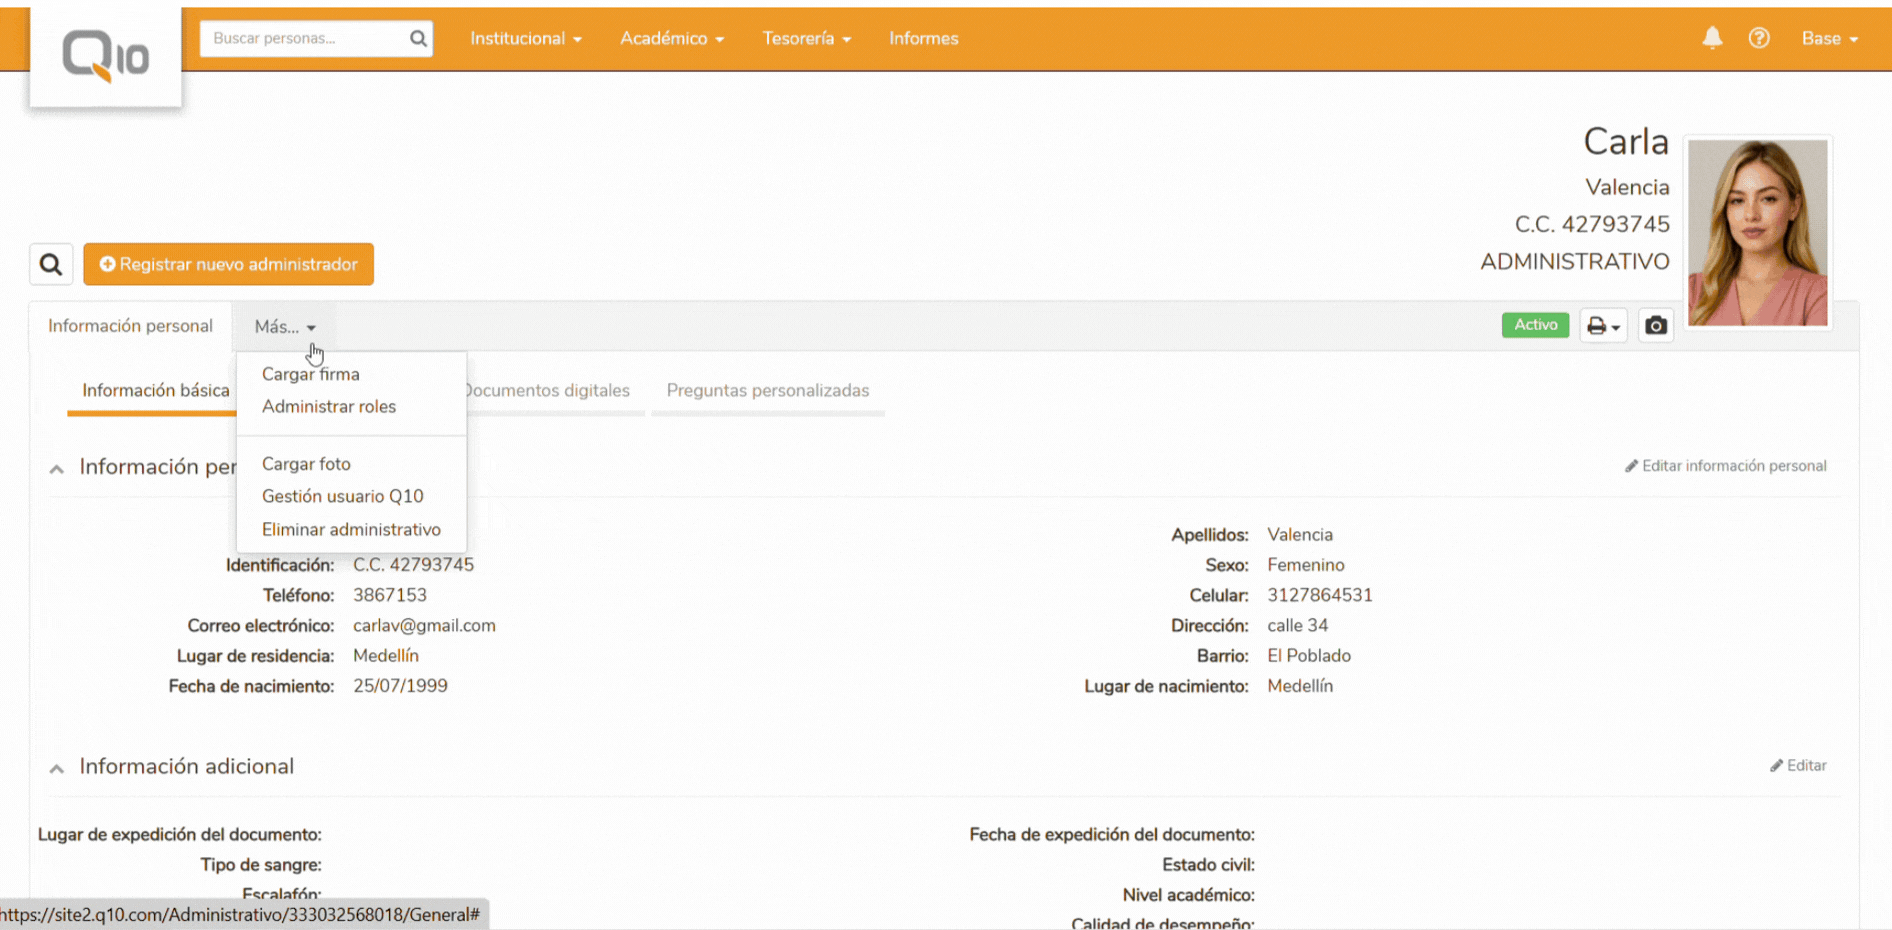Choose Eliminar administrativo option
Viewport: 1892px width, 930px height.
click(351, 530)
